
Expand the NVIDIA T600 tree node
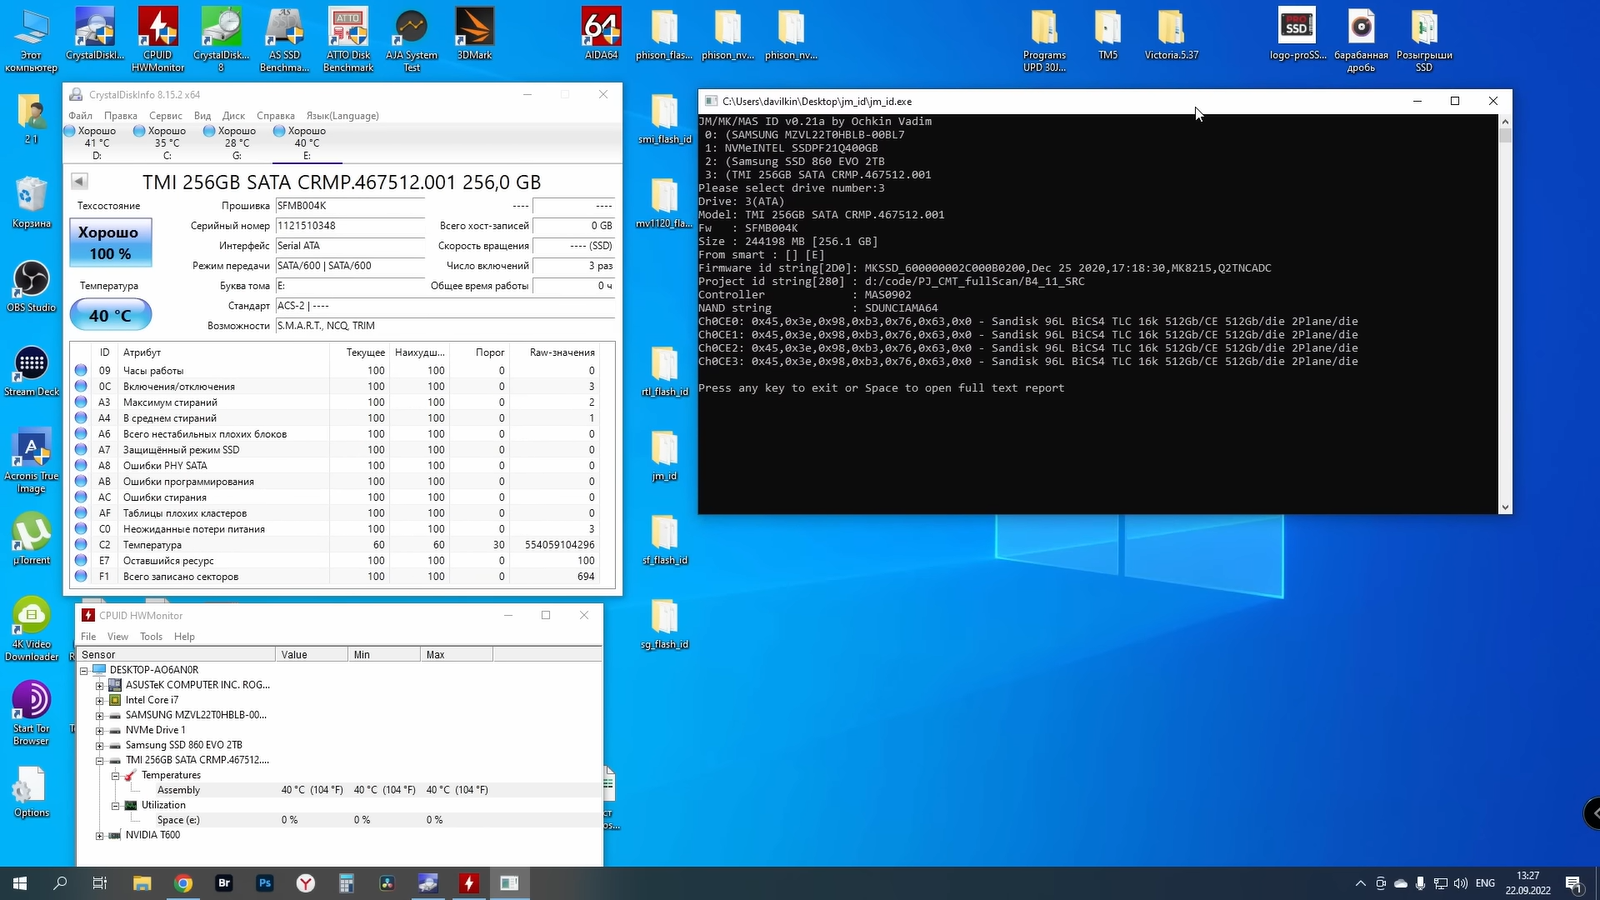(100, 836)
